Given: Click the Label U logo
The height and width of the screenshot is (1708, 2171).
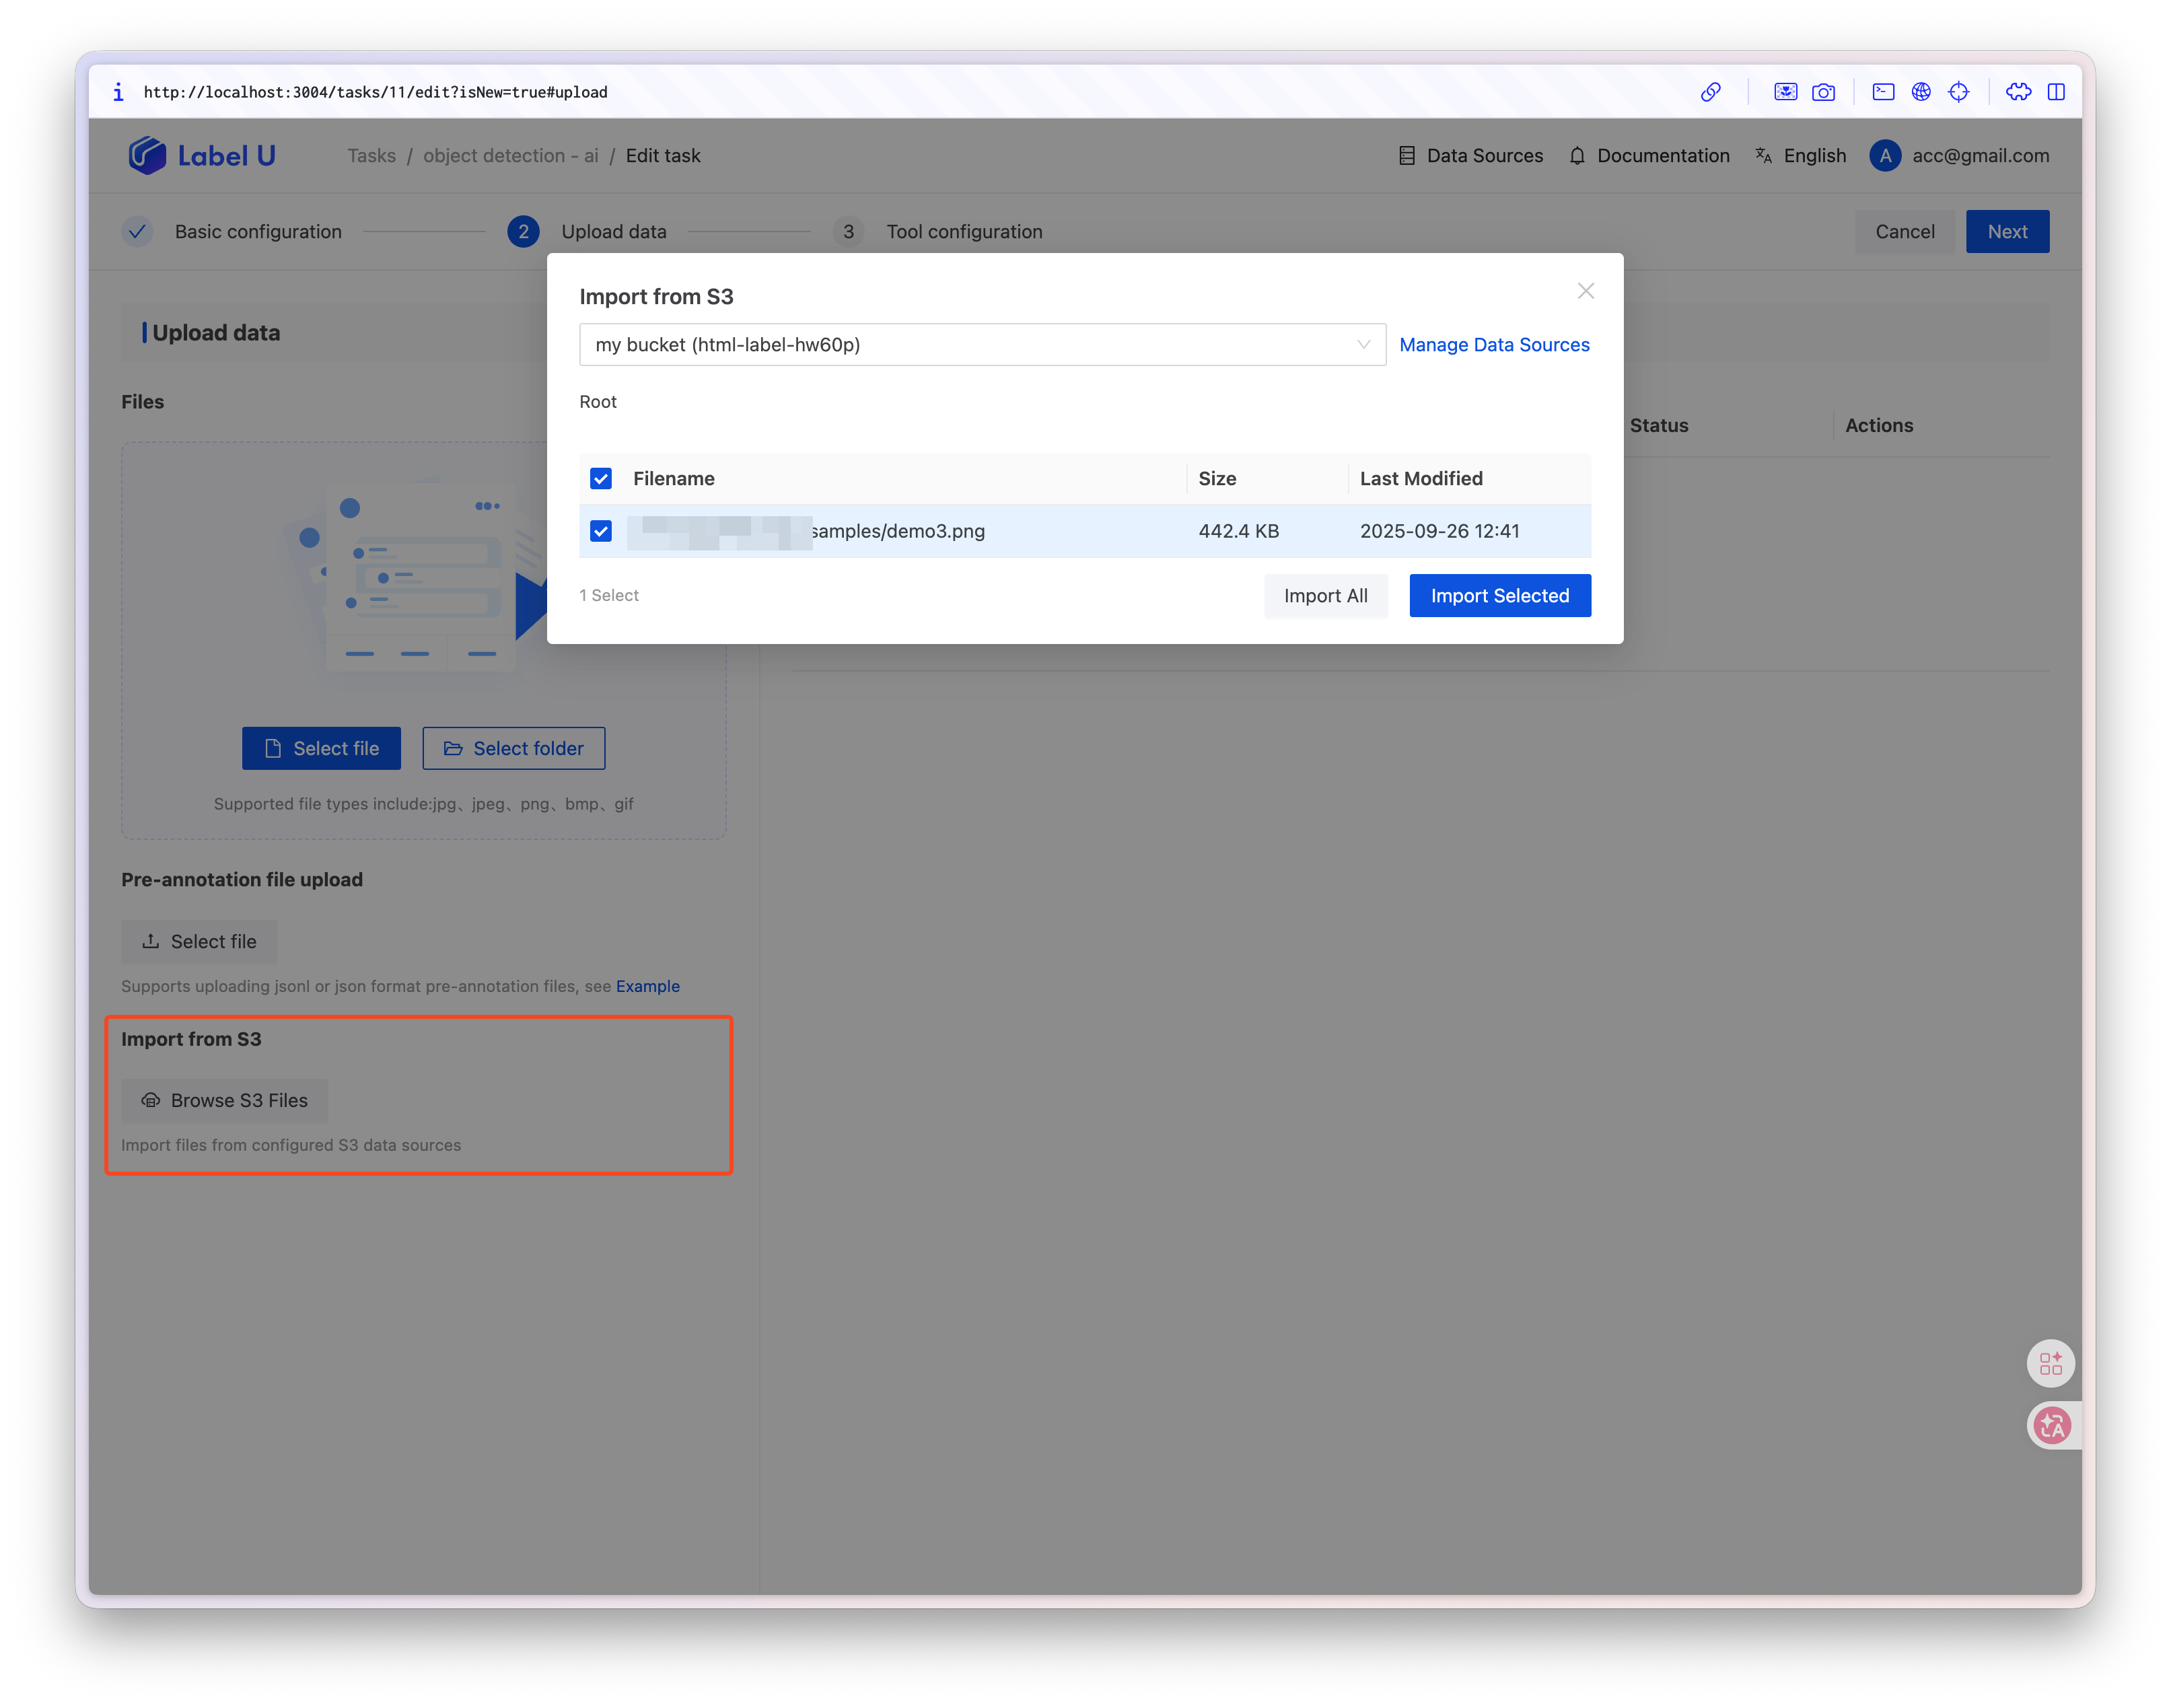Looking at the screenshot, I should pyautogui.click(x=202, y=155).
